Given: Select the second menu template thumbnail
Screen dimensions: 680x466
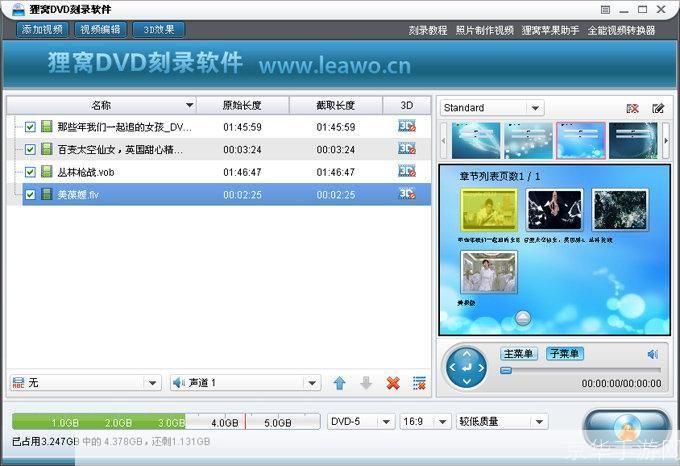Looking at the screenshot, I should 528,140.
